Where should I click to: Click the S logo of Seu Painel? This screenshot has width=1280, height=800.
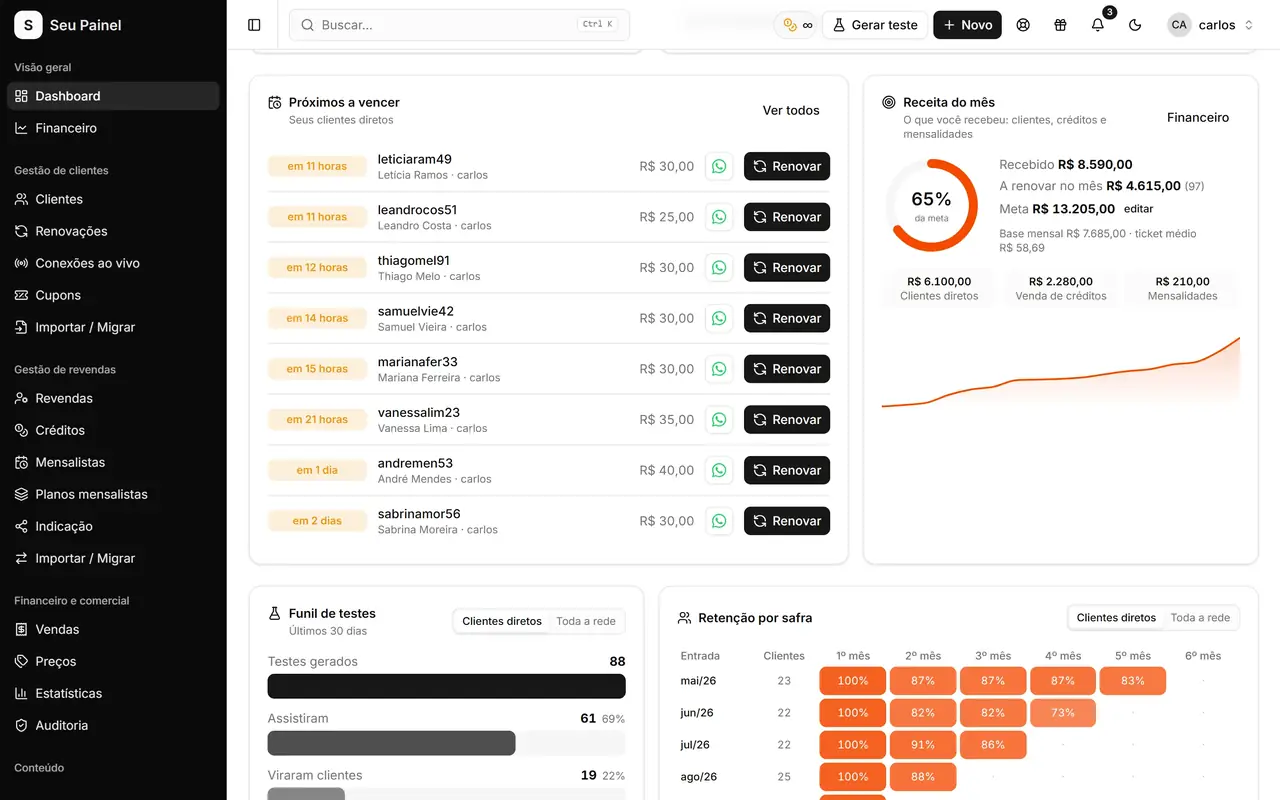[x=28, y=25]
